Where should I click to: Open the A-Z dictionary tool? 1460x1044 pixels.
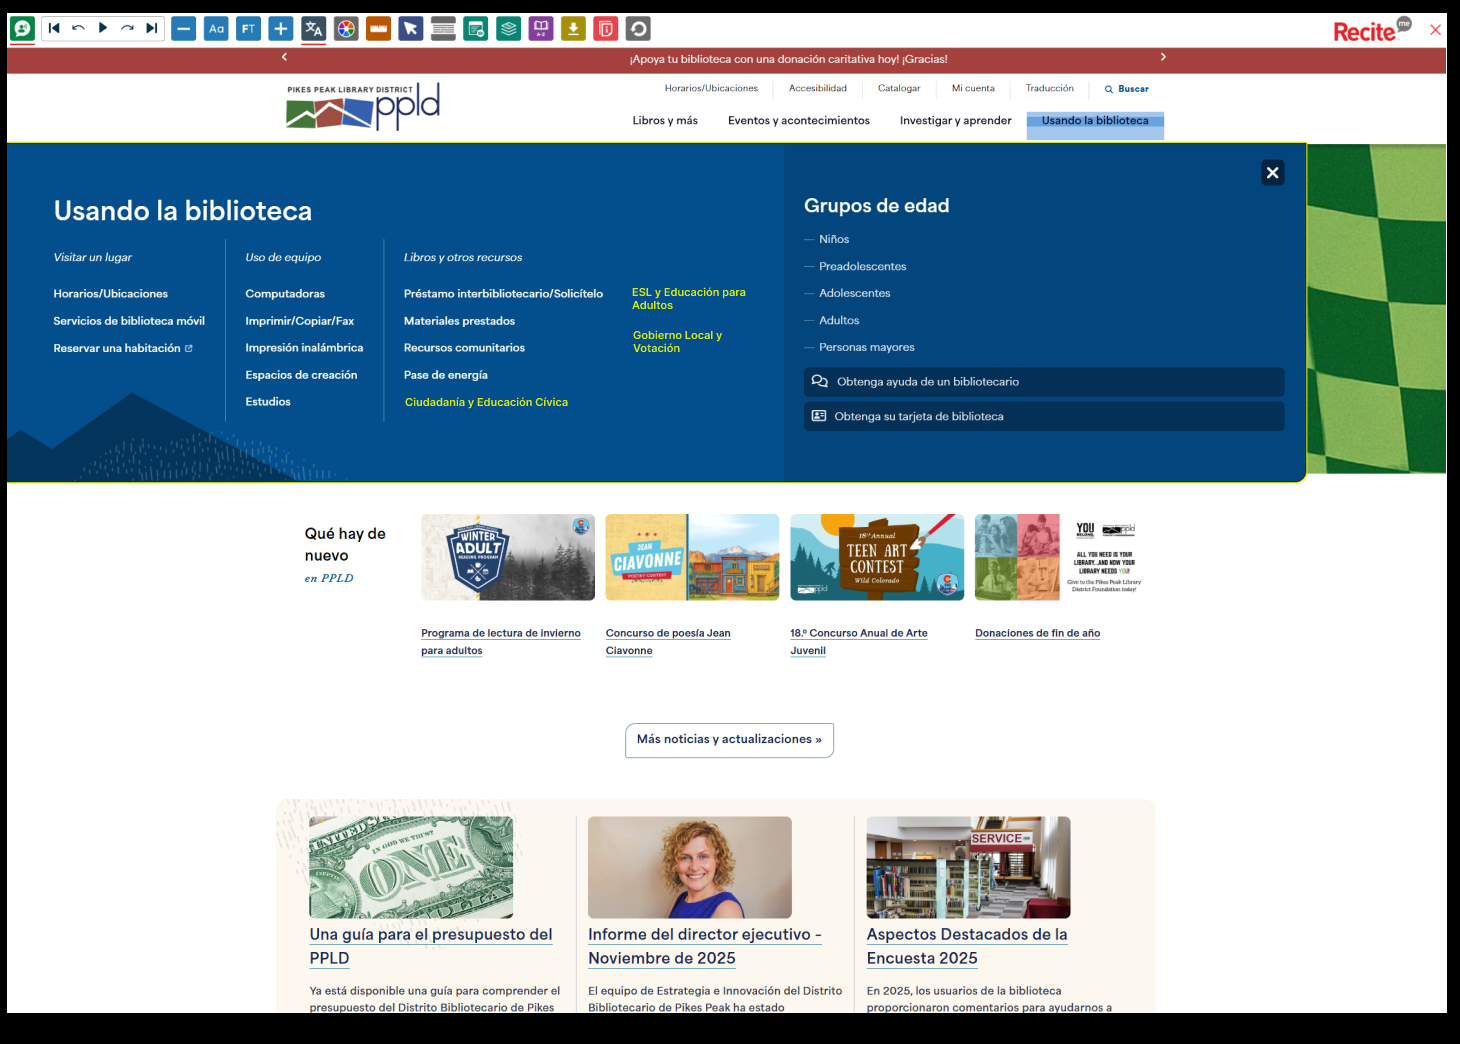tap(541, 29)
